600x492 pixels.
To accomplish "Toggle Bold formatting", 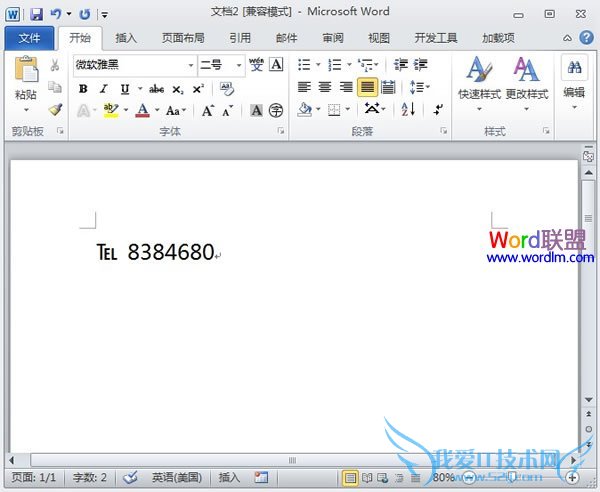I will pyautogui.click(x=83, y=88).
